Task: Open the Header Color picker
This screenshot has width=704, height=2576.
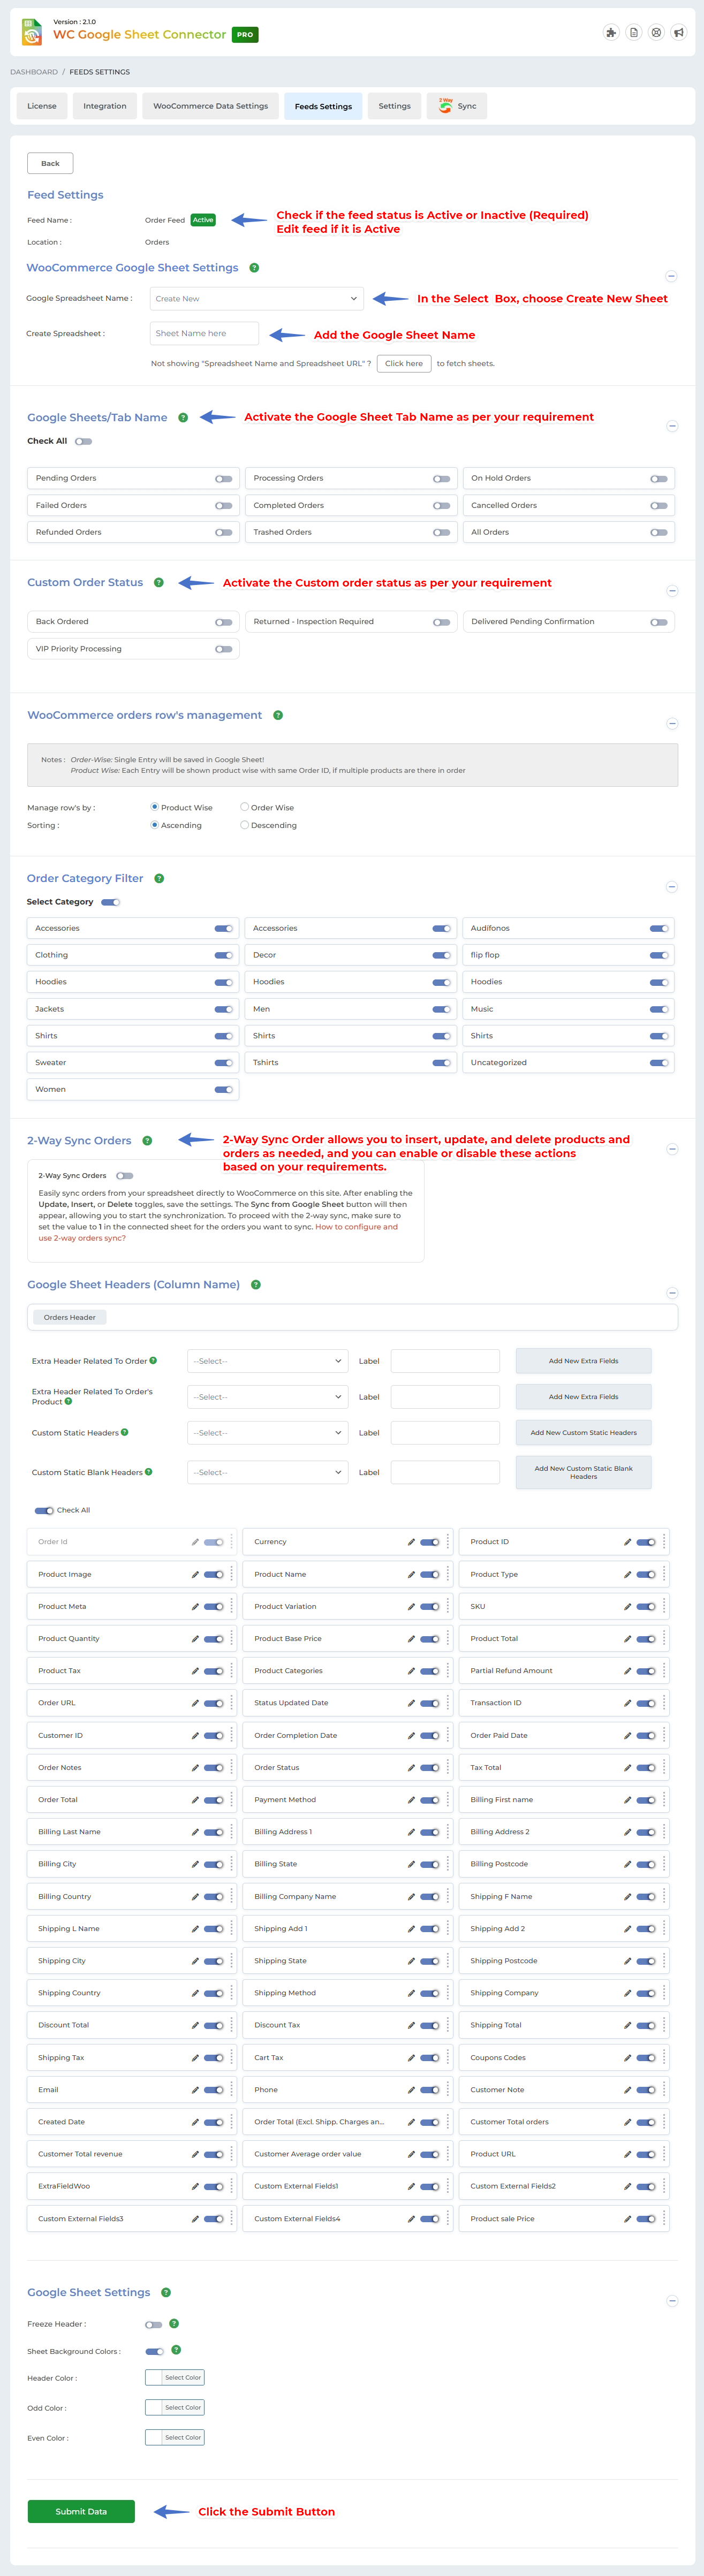Action: click(x=175, y=2378)
